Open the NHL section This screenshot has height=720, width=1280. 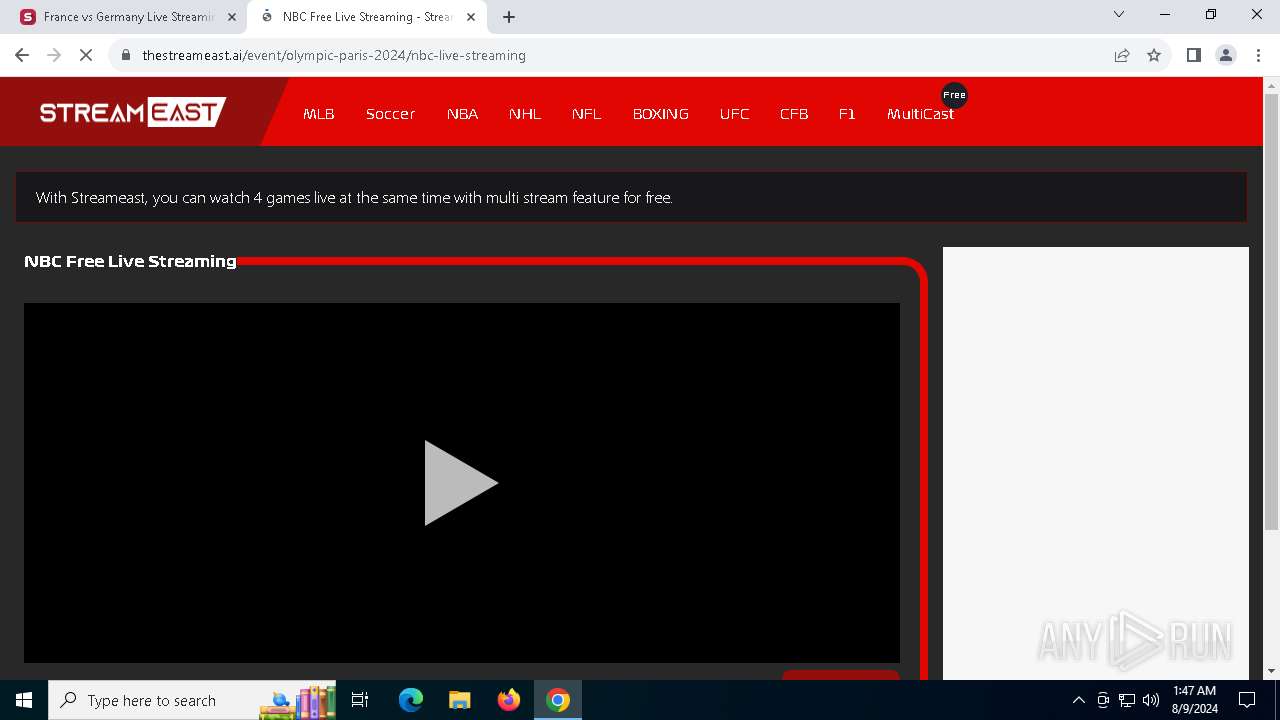click(525, 114)
